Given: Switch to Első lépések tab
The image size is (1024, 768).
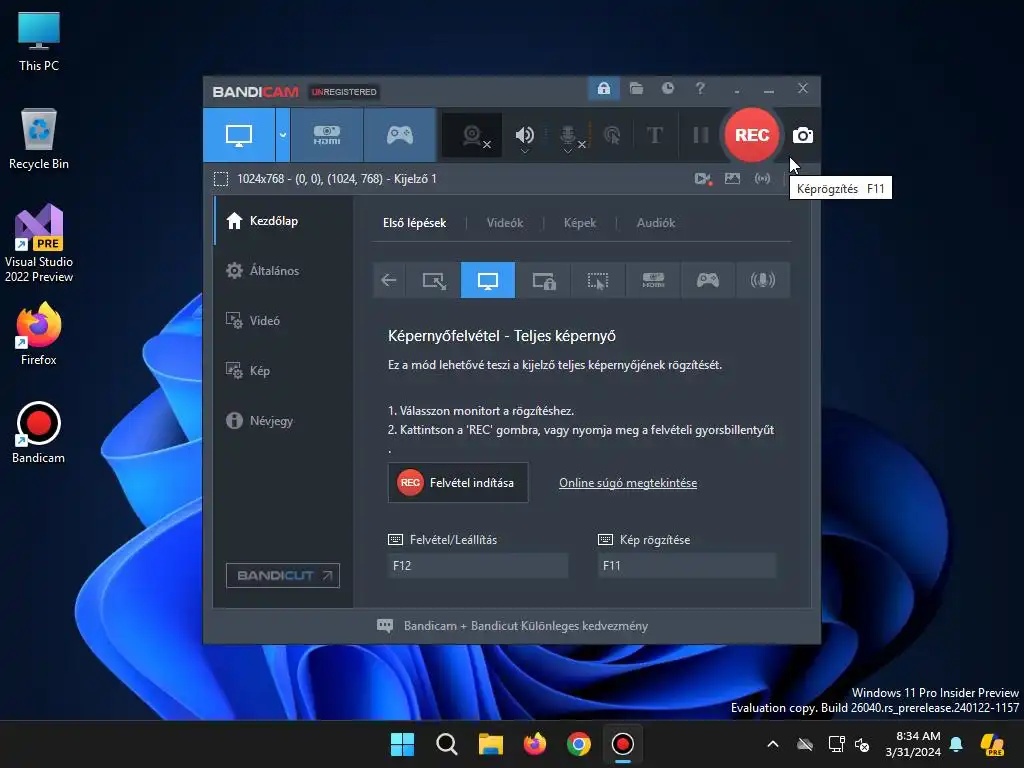Looking at the screenshot, I should pos(414,223).
